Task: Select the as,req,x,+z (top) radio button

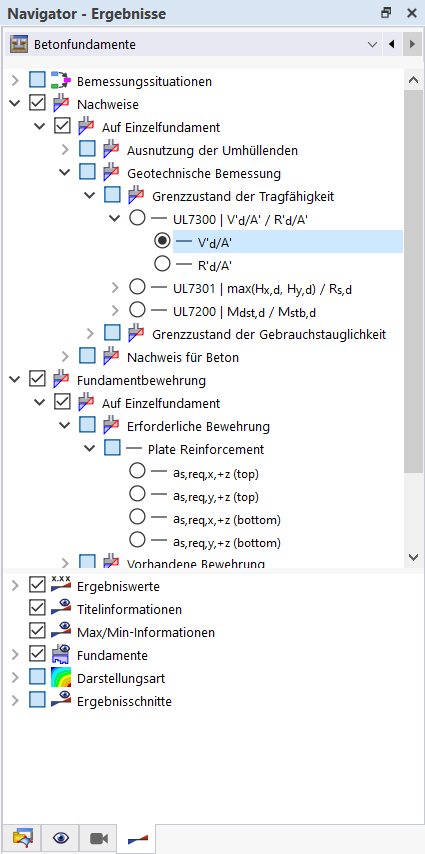Action: coord(137,472)
